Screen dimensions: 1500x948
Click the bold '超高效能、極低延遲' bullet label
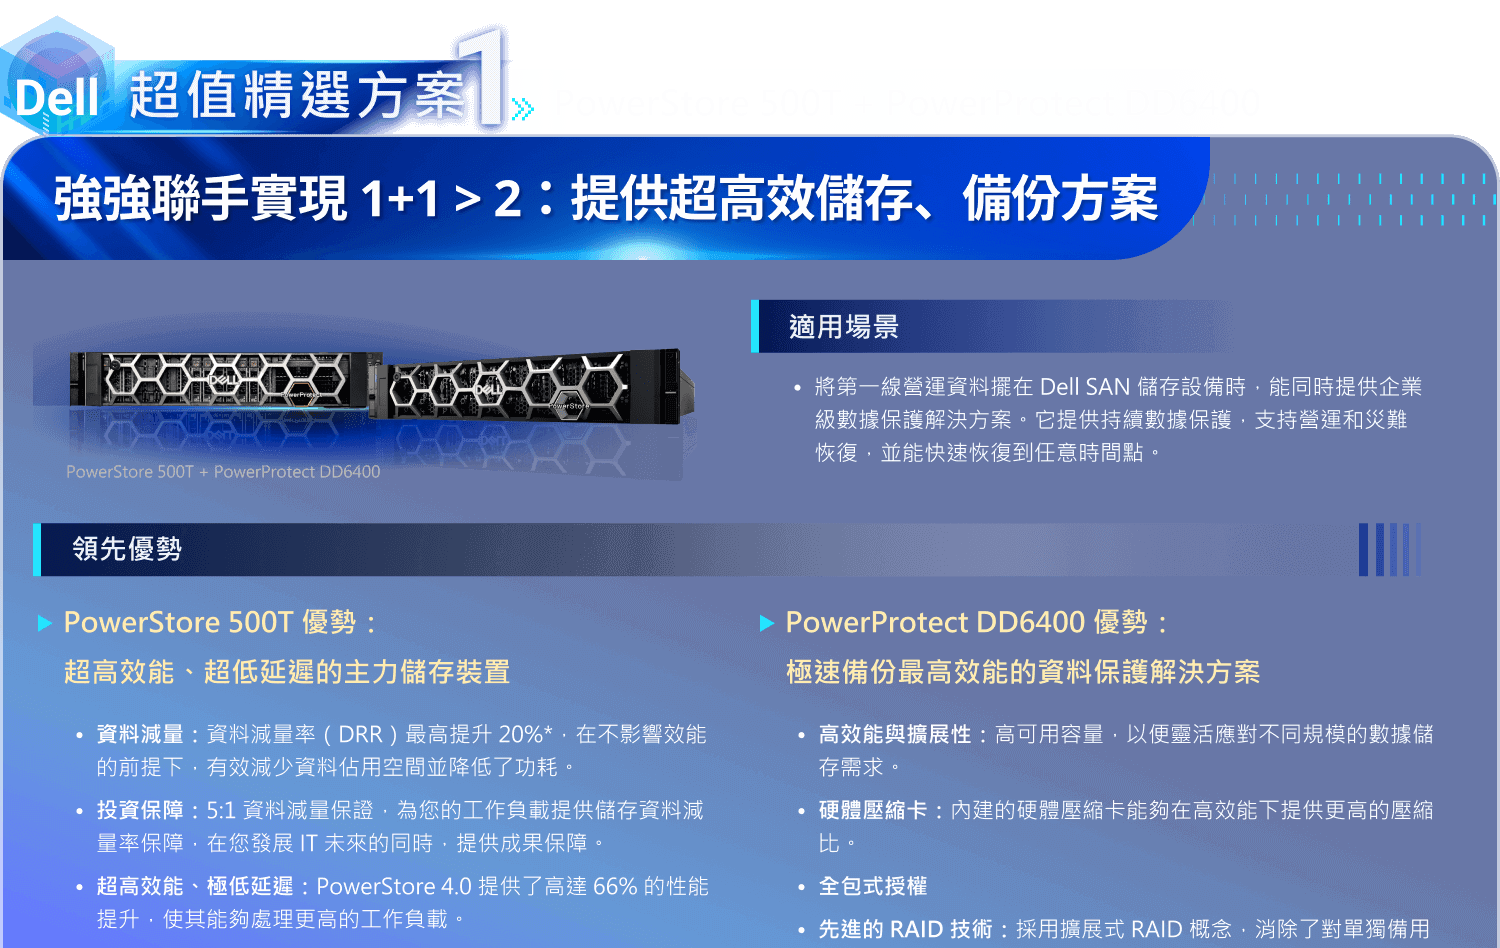point(195,886)
